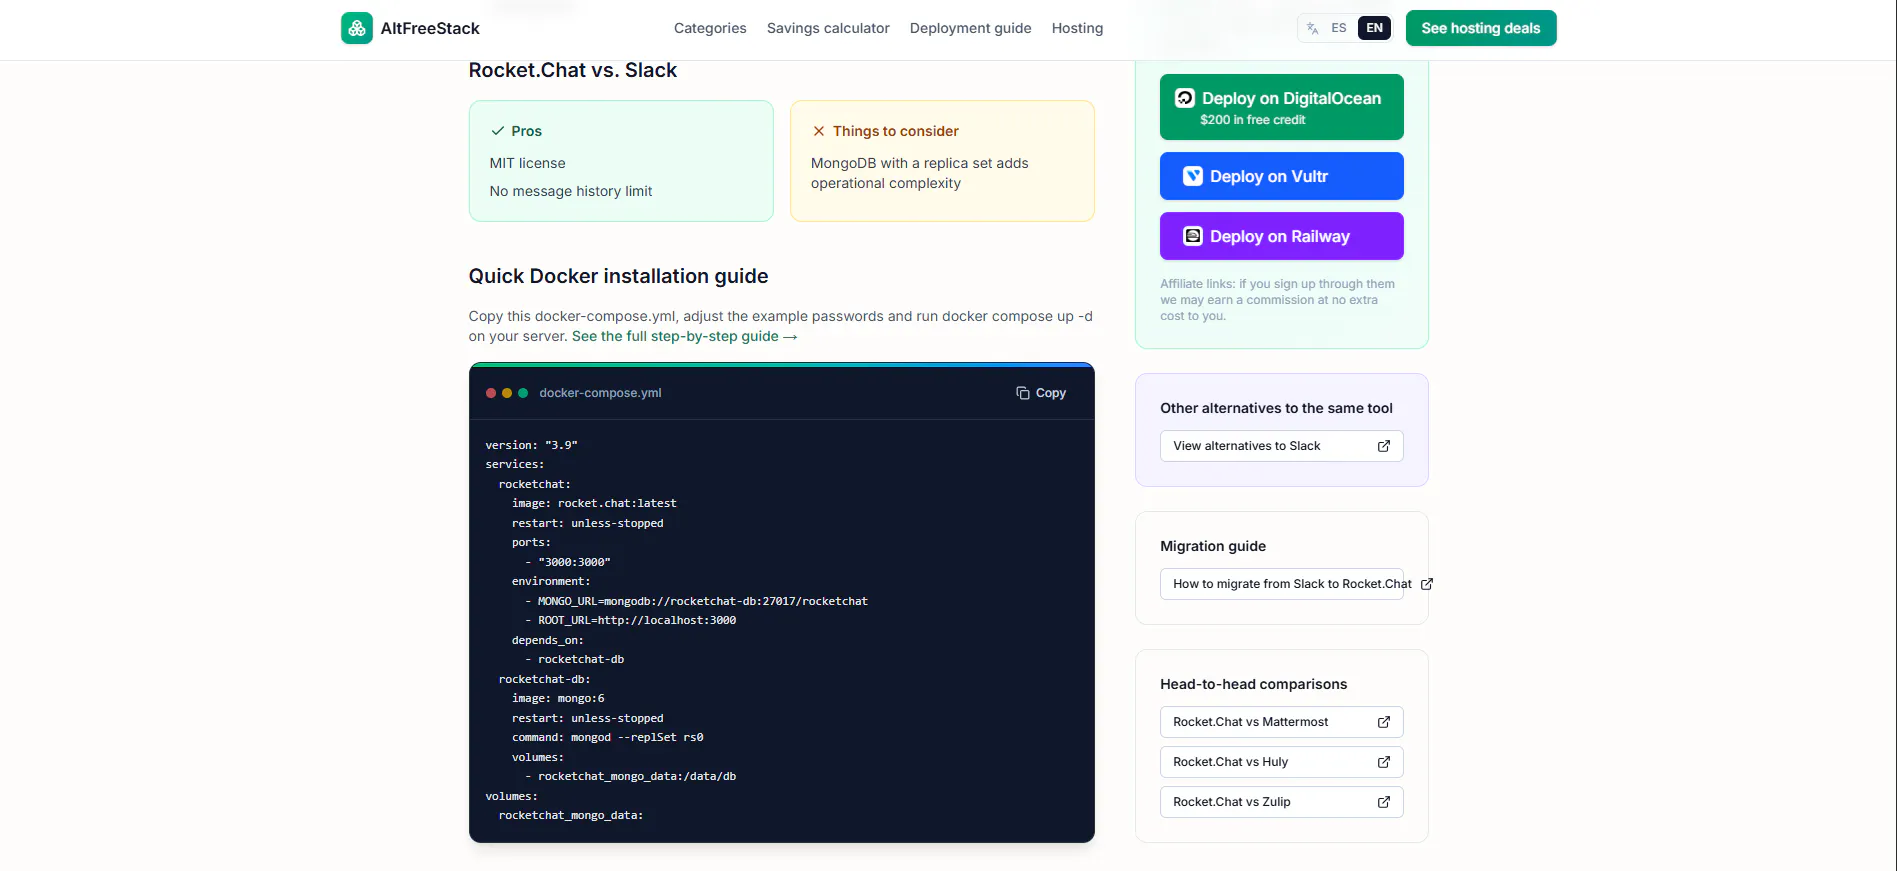The image size is (1897, 871).
Task: Open Rocket.Chat vs Zulip comparison
Action: tap(1282, 802)
